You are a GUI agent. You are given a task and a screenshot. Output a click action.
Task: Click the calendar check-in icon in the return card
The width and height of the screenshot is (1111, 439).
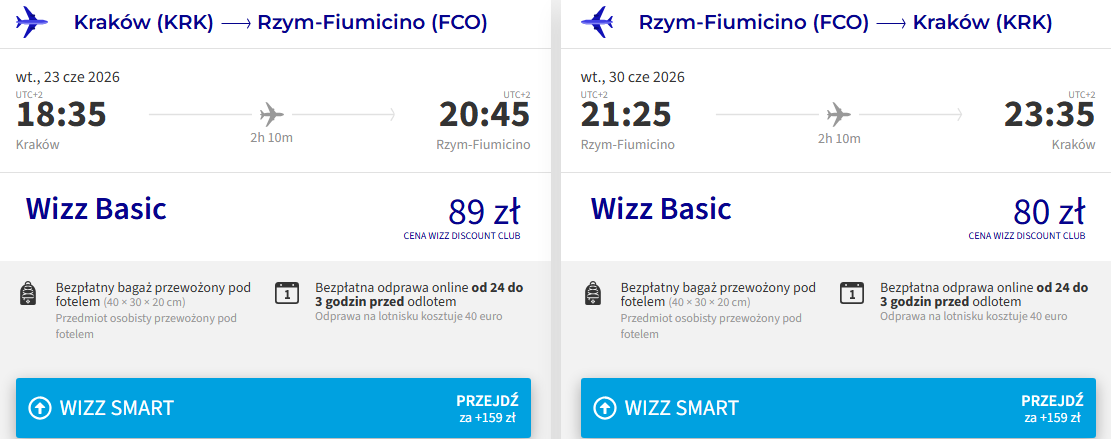tap(852, 292)
